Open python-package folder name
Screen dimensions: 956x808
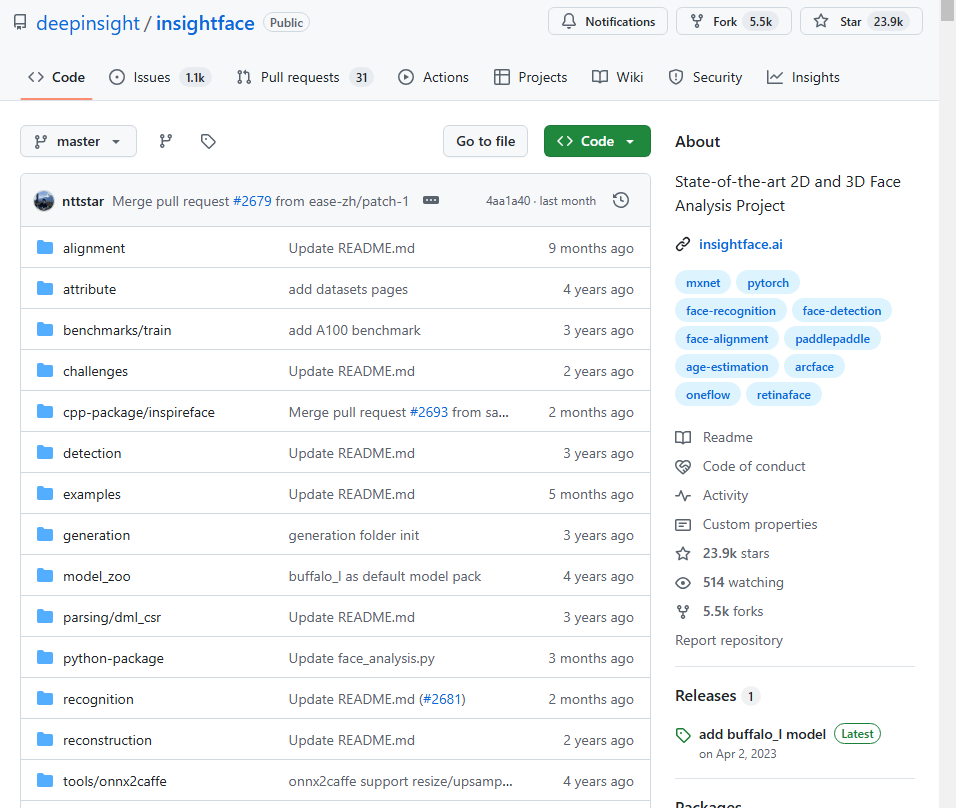[113, 659]
